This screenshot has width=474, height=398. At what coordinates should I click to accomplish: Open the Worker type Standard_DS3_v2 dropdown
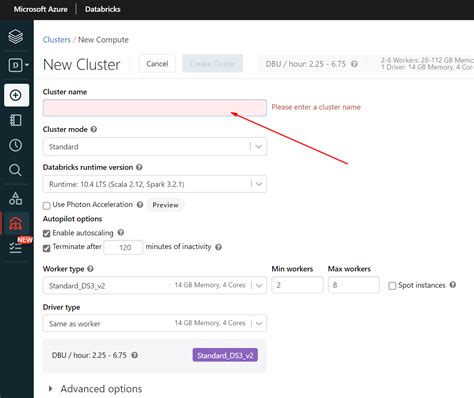pyautogui.click(x=155, y=285)
